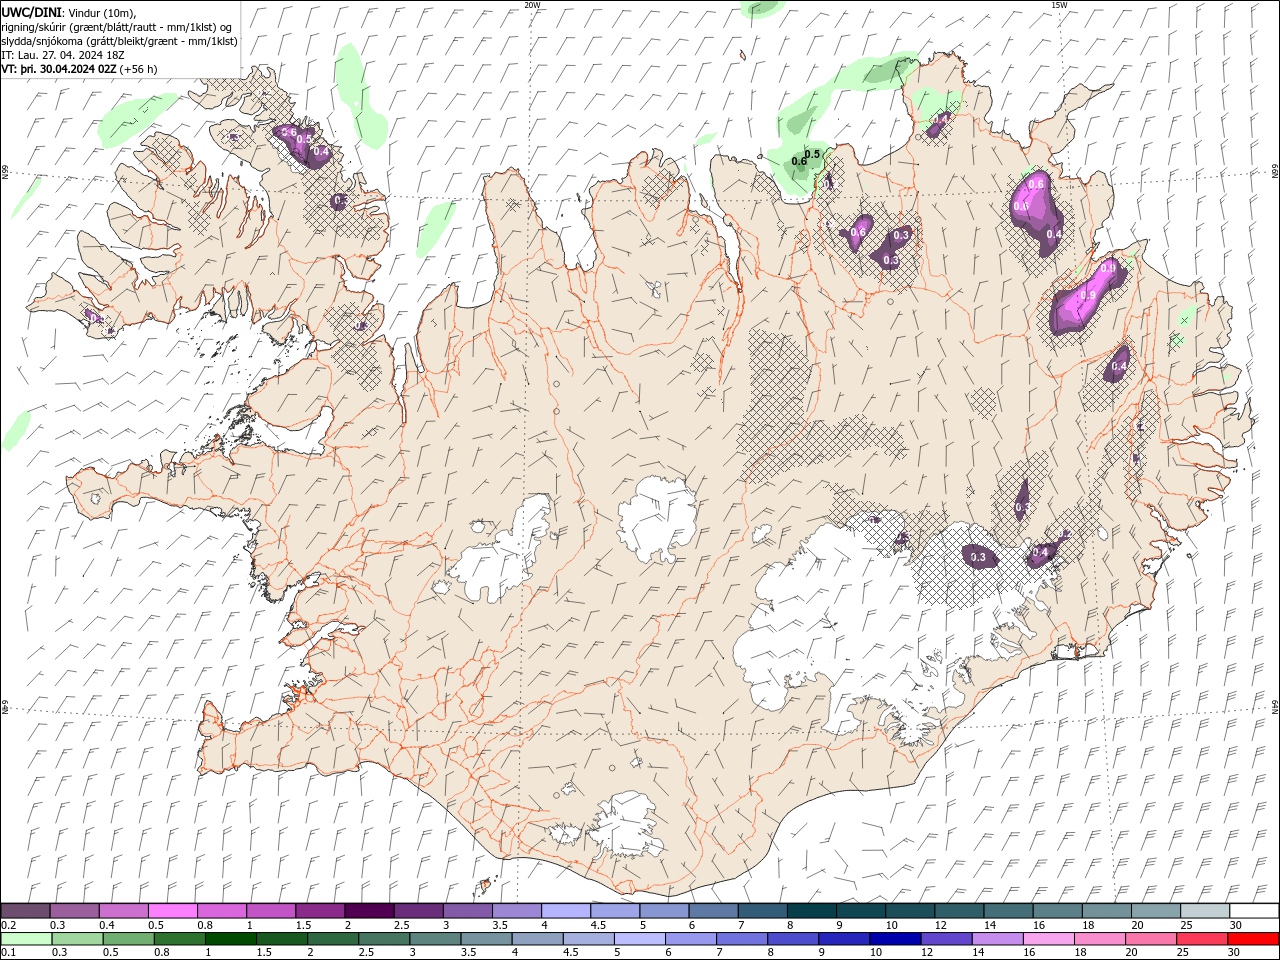1280x960 pixels.
Task: Pick light pink bottom-row swatch between 16 and 18
Action: click(1047, 938)
